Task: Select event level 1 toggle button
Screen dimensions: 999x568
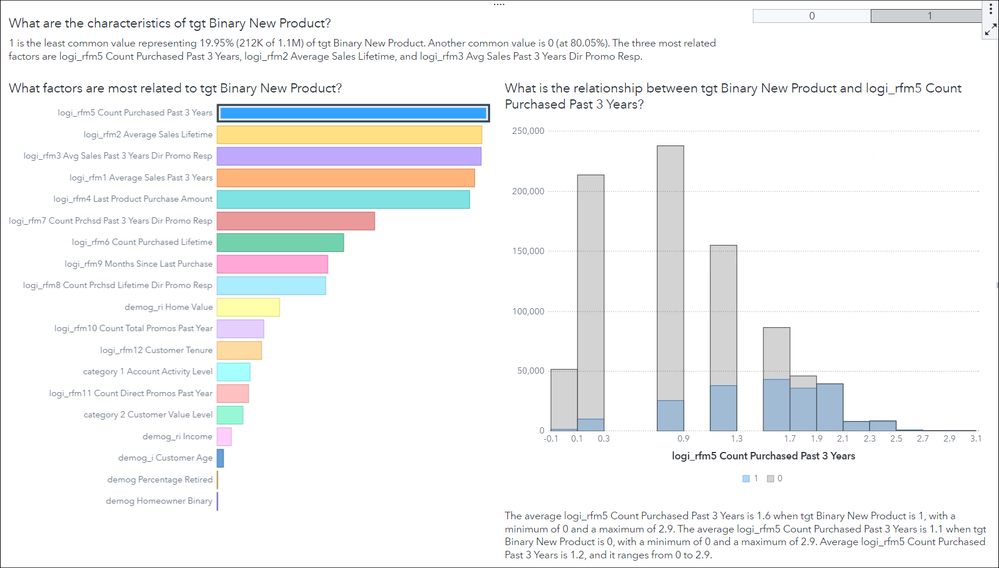Action: 929,16
